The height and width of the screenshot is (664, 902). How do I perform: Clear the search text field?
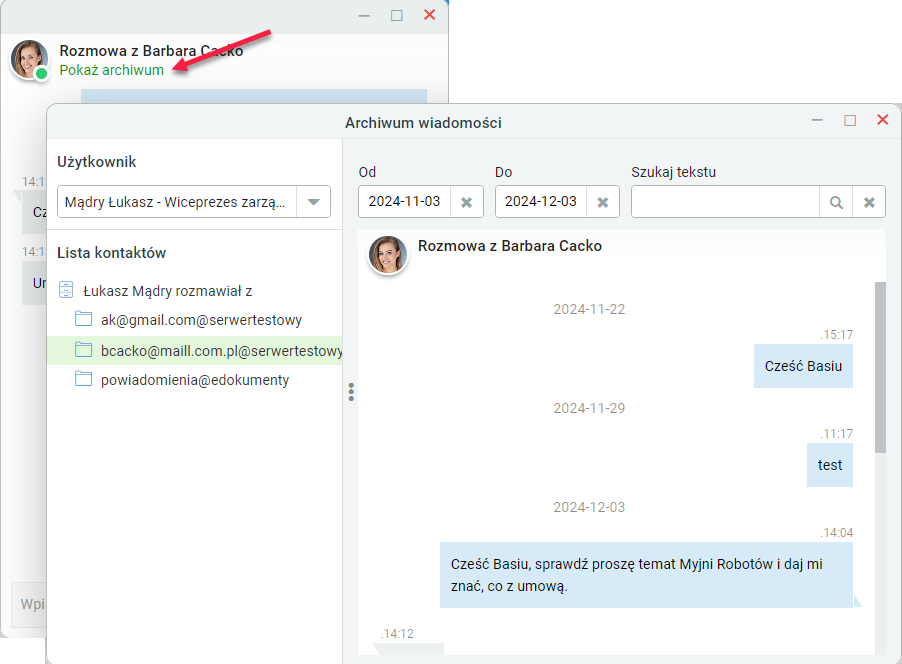pos(869,202)
